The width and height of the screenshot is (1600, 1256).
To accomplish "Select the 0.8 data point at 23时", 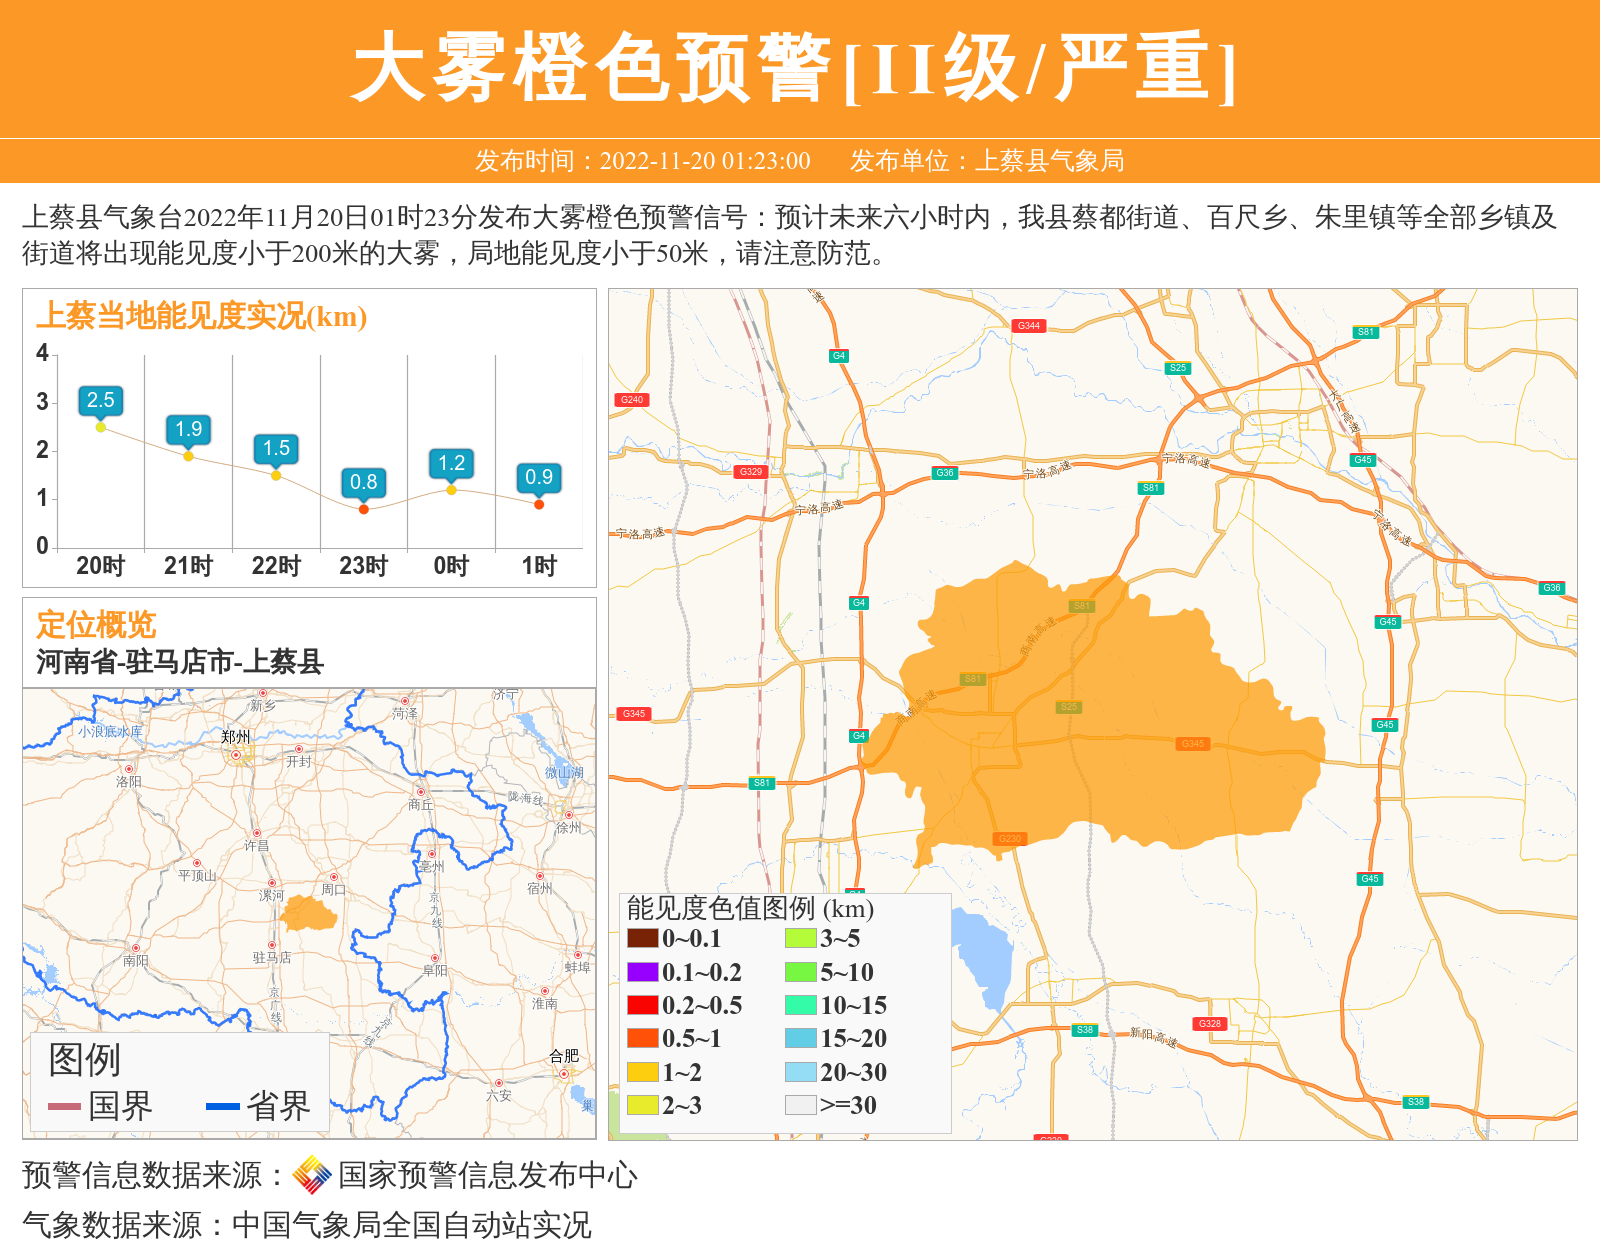I will (364, 509).
